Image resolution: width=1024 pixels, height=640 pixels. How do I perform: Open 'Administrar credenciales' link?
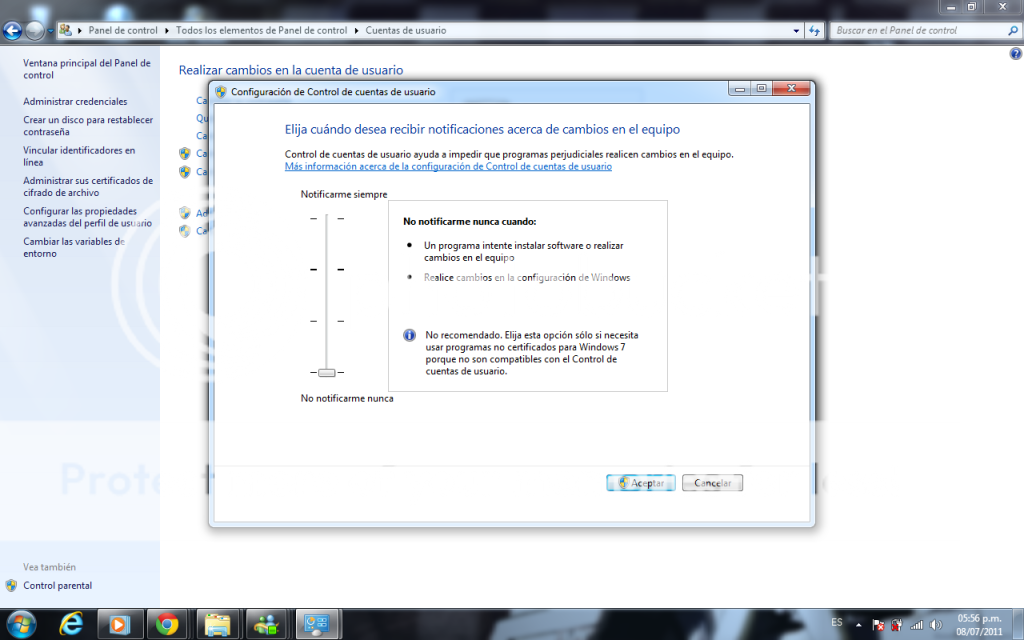tap(75, 102)
